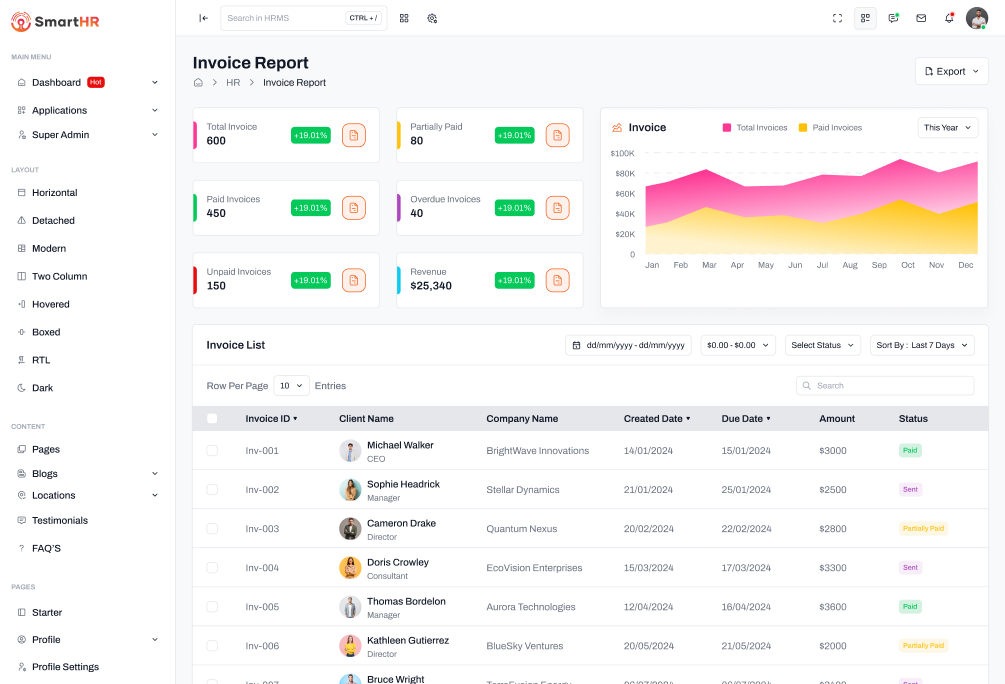This screenshot has height=684, width=1005.
Task: Collapse the sidebar with the arrow icon
Action: (203, 18)
